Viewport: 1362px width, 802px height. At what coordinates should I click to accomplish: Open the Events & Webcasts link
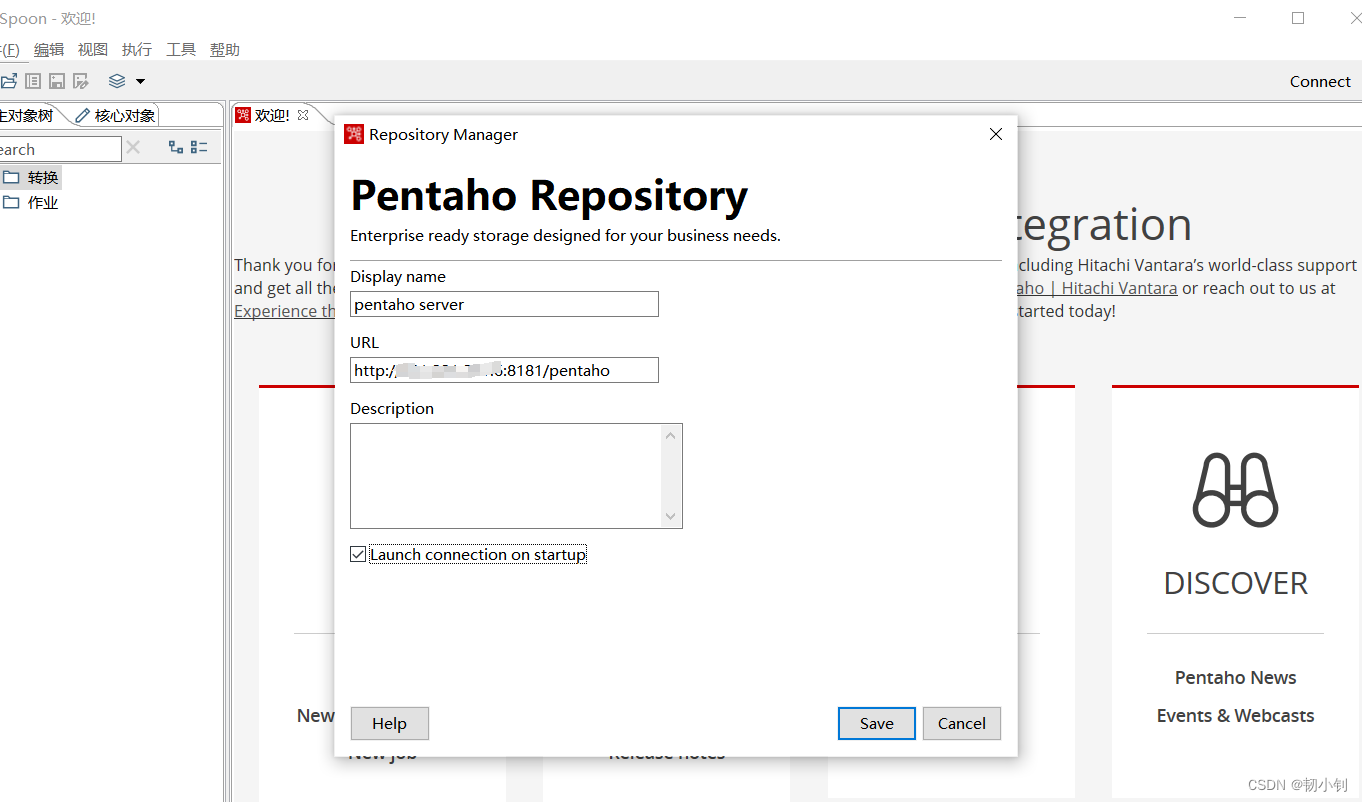click(x=1236, y=716)
